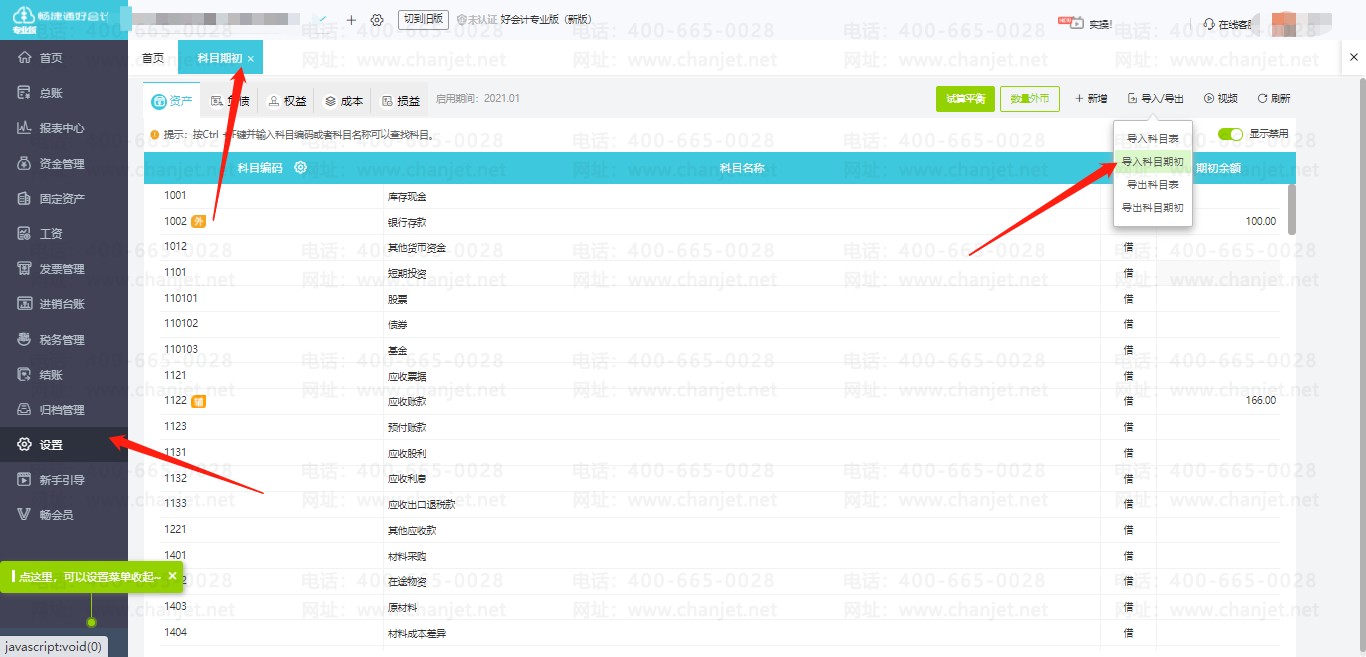The image size is (1366, 657).
Task: Open the 视频 tutorial
Action: [1220, 99]
